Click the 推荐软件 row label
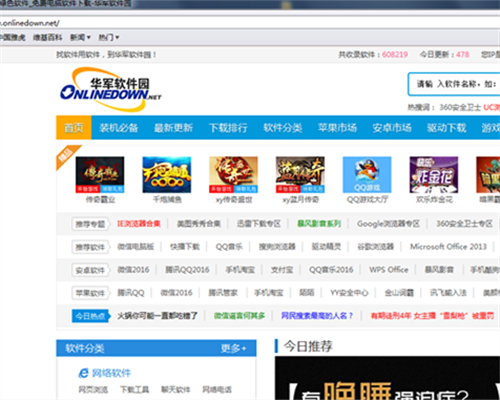Screen dimensions: 500x400 [x=90, y=247]
